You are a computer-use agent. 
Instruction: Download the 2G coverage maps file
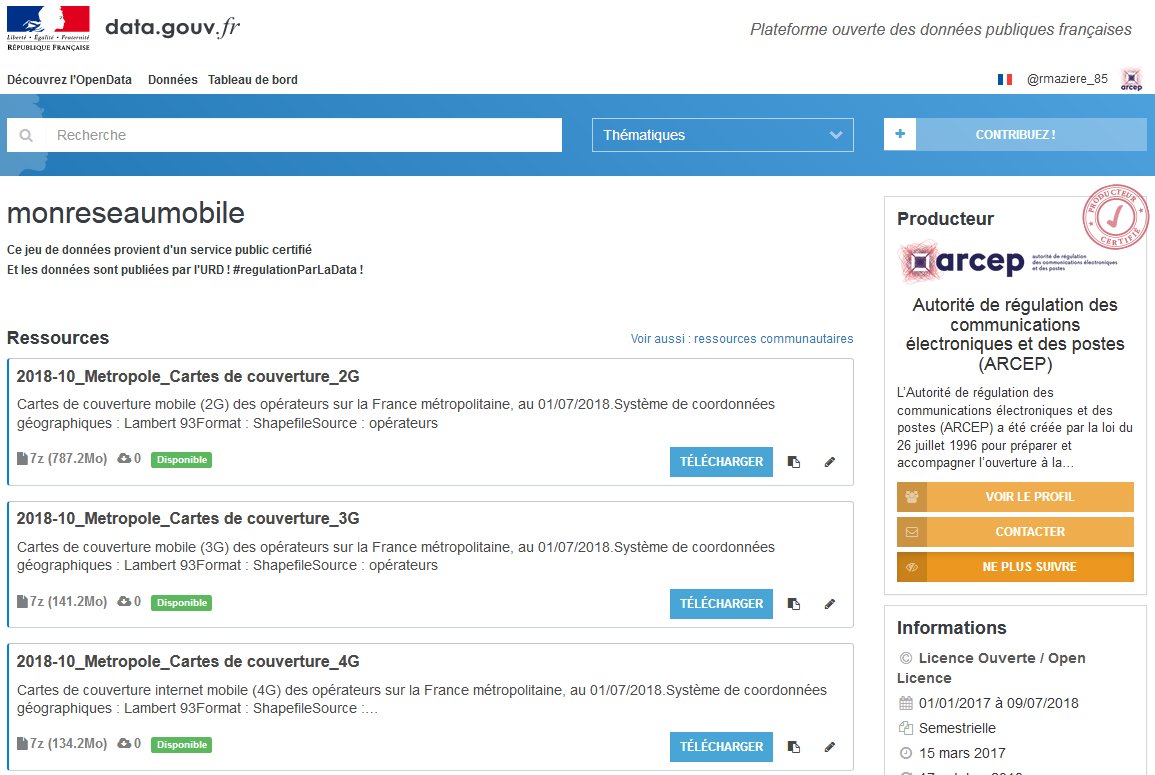tap(721, 462)
